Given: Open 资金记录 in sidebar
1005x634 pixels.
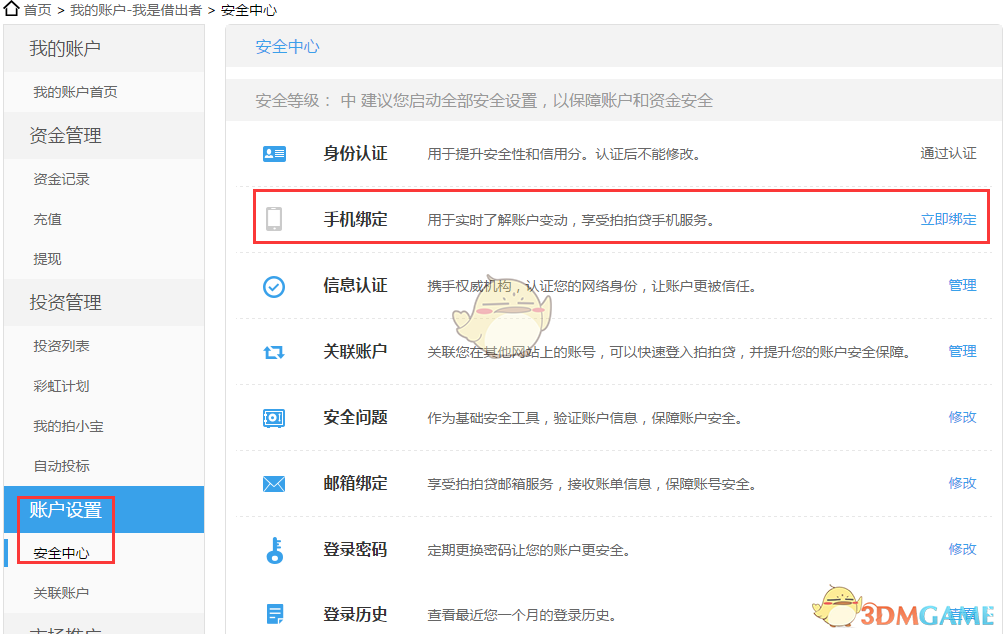Looking at the screenshot, I should (62, 179).
